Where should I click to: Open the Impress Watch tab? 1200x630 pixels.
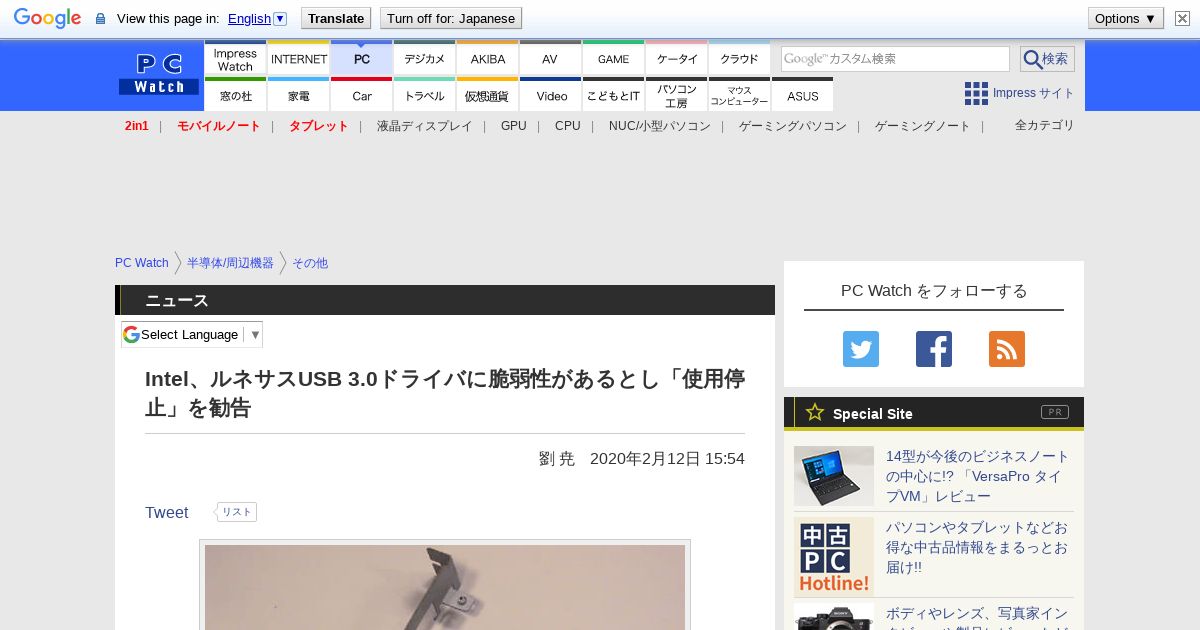point(235,59)
